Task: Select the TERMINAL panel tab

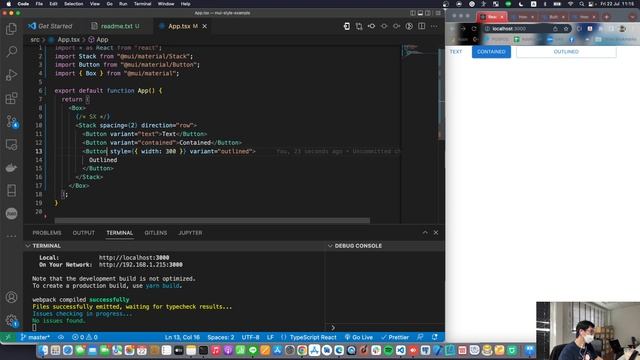Action: point(120,233)
